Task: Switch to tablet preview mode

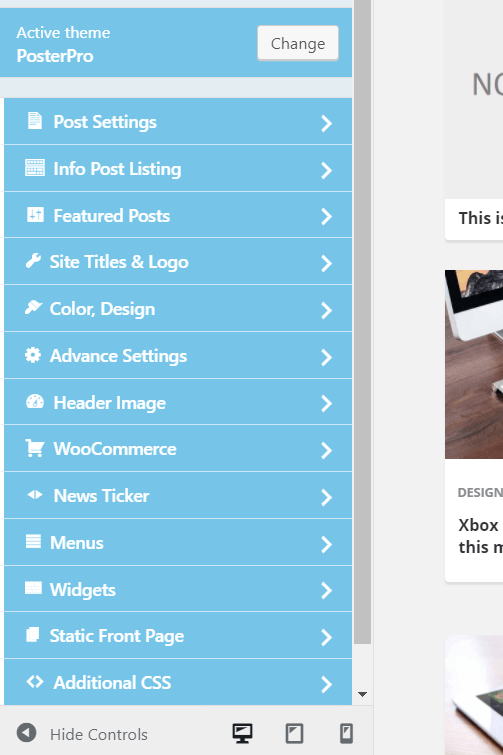Action: click(294, 733)
